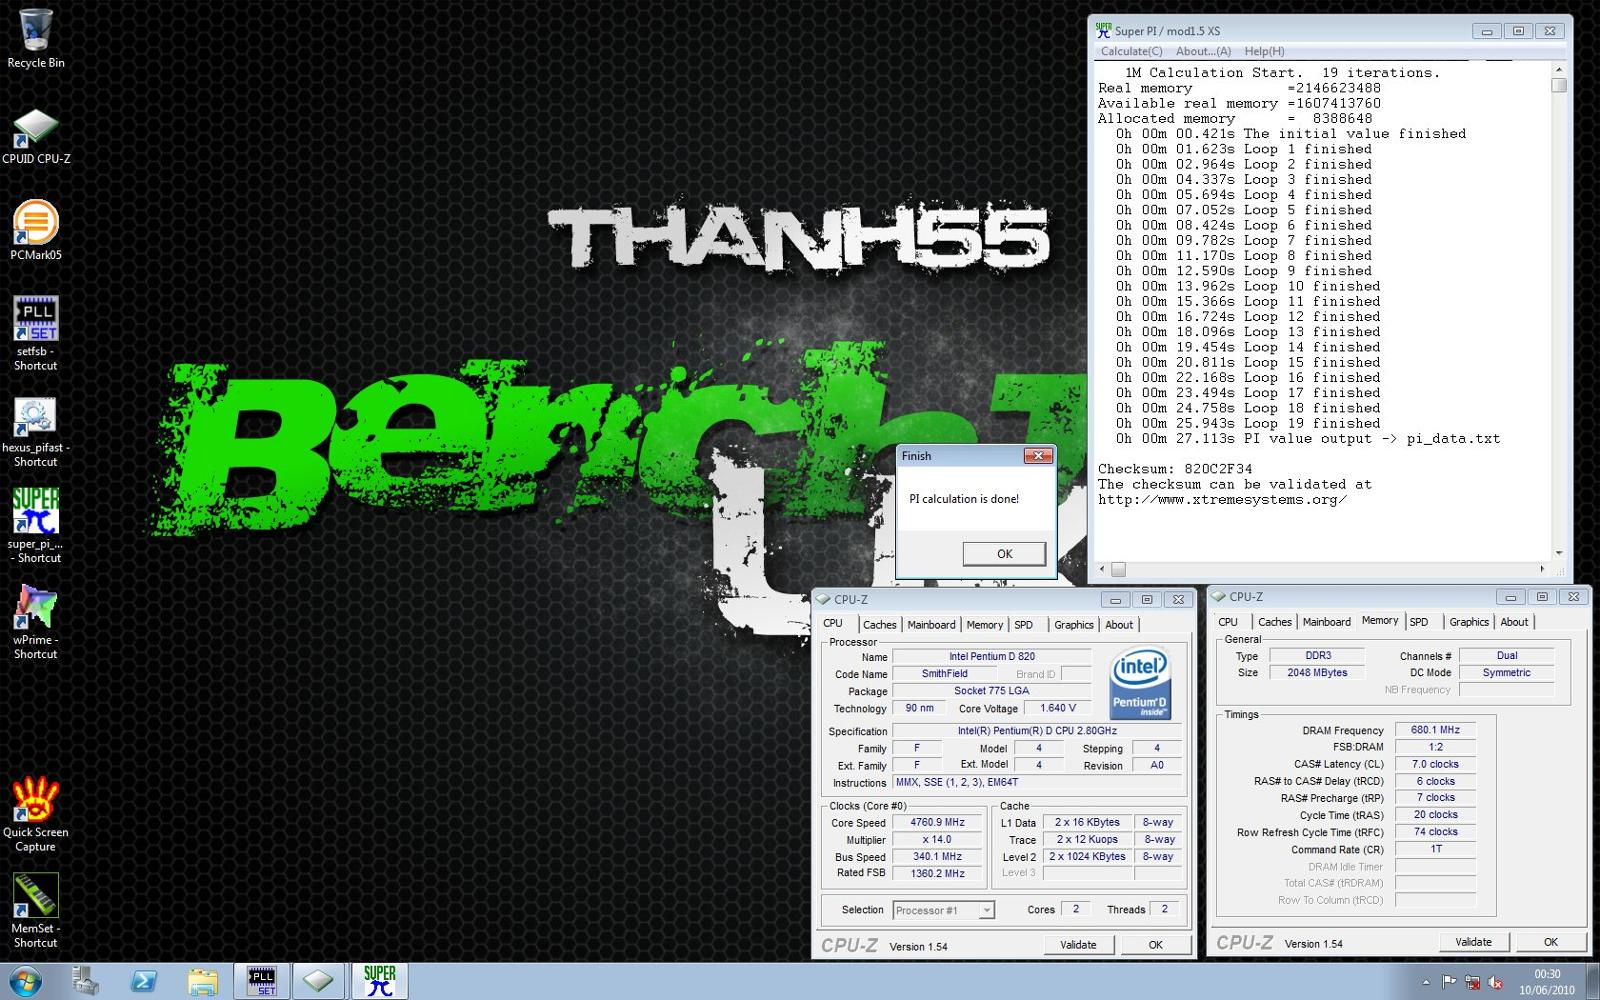Switch to Mainboard tab in left CPU-Z
The height and width of the screenshot is (1000, 1600).
[931, 625]
